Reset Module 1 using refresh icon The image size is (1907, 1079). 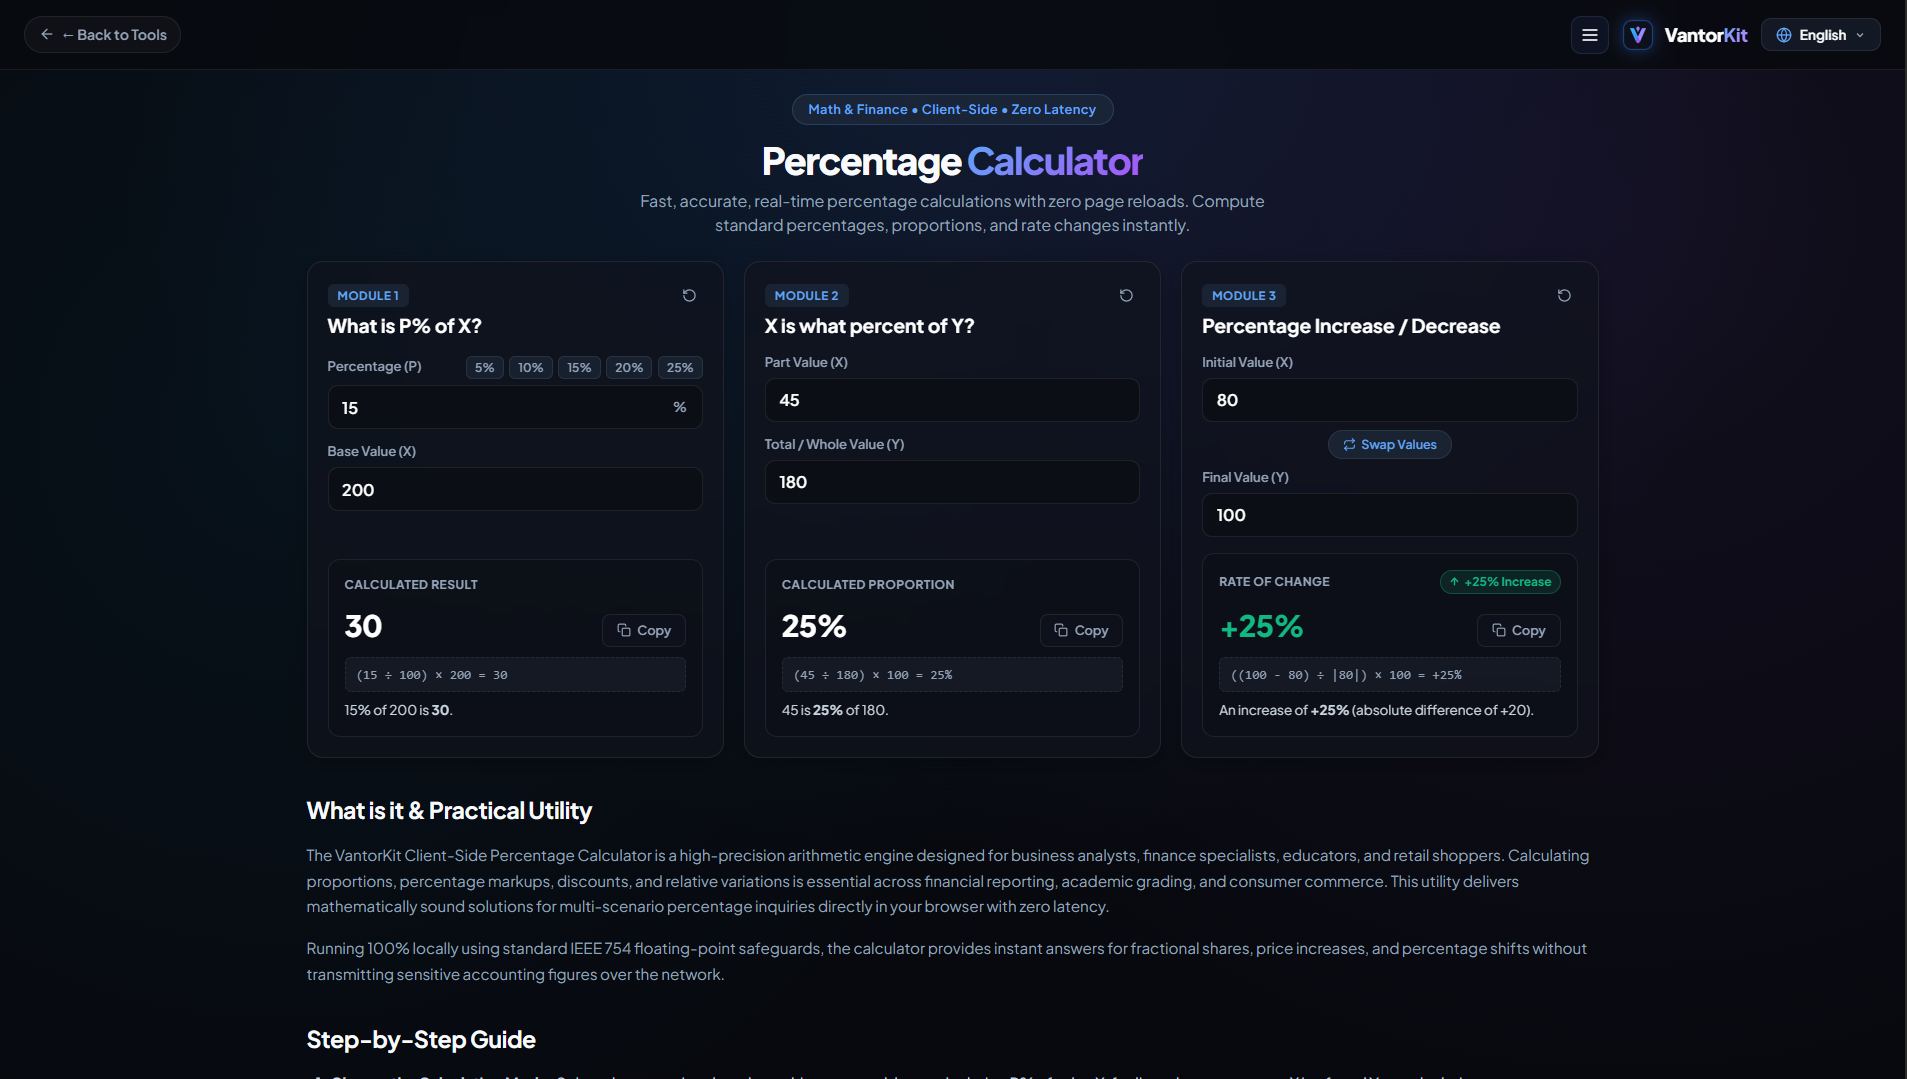coord(689,295)
